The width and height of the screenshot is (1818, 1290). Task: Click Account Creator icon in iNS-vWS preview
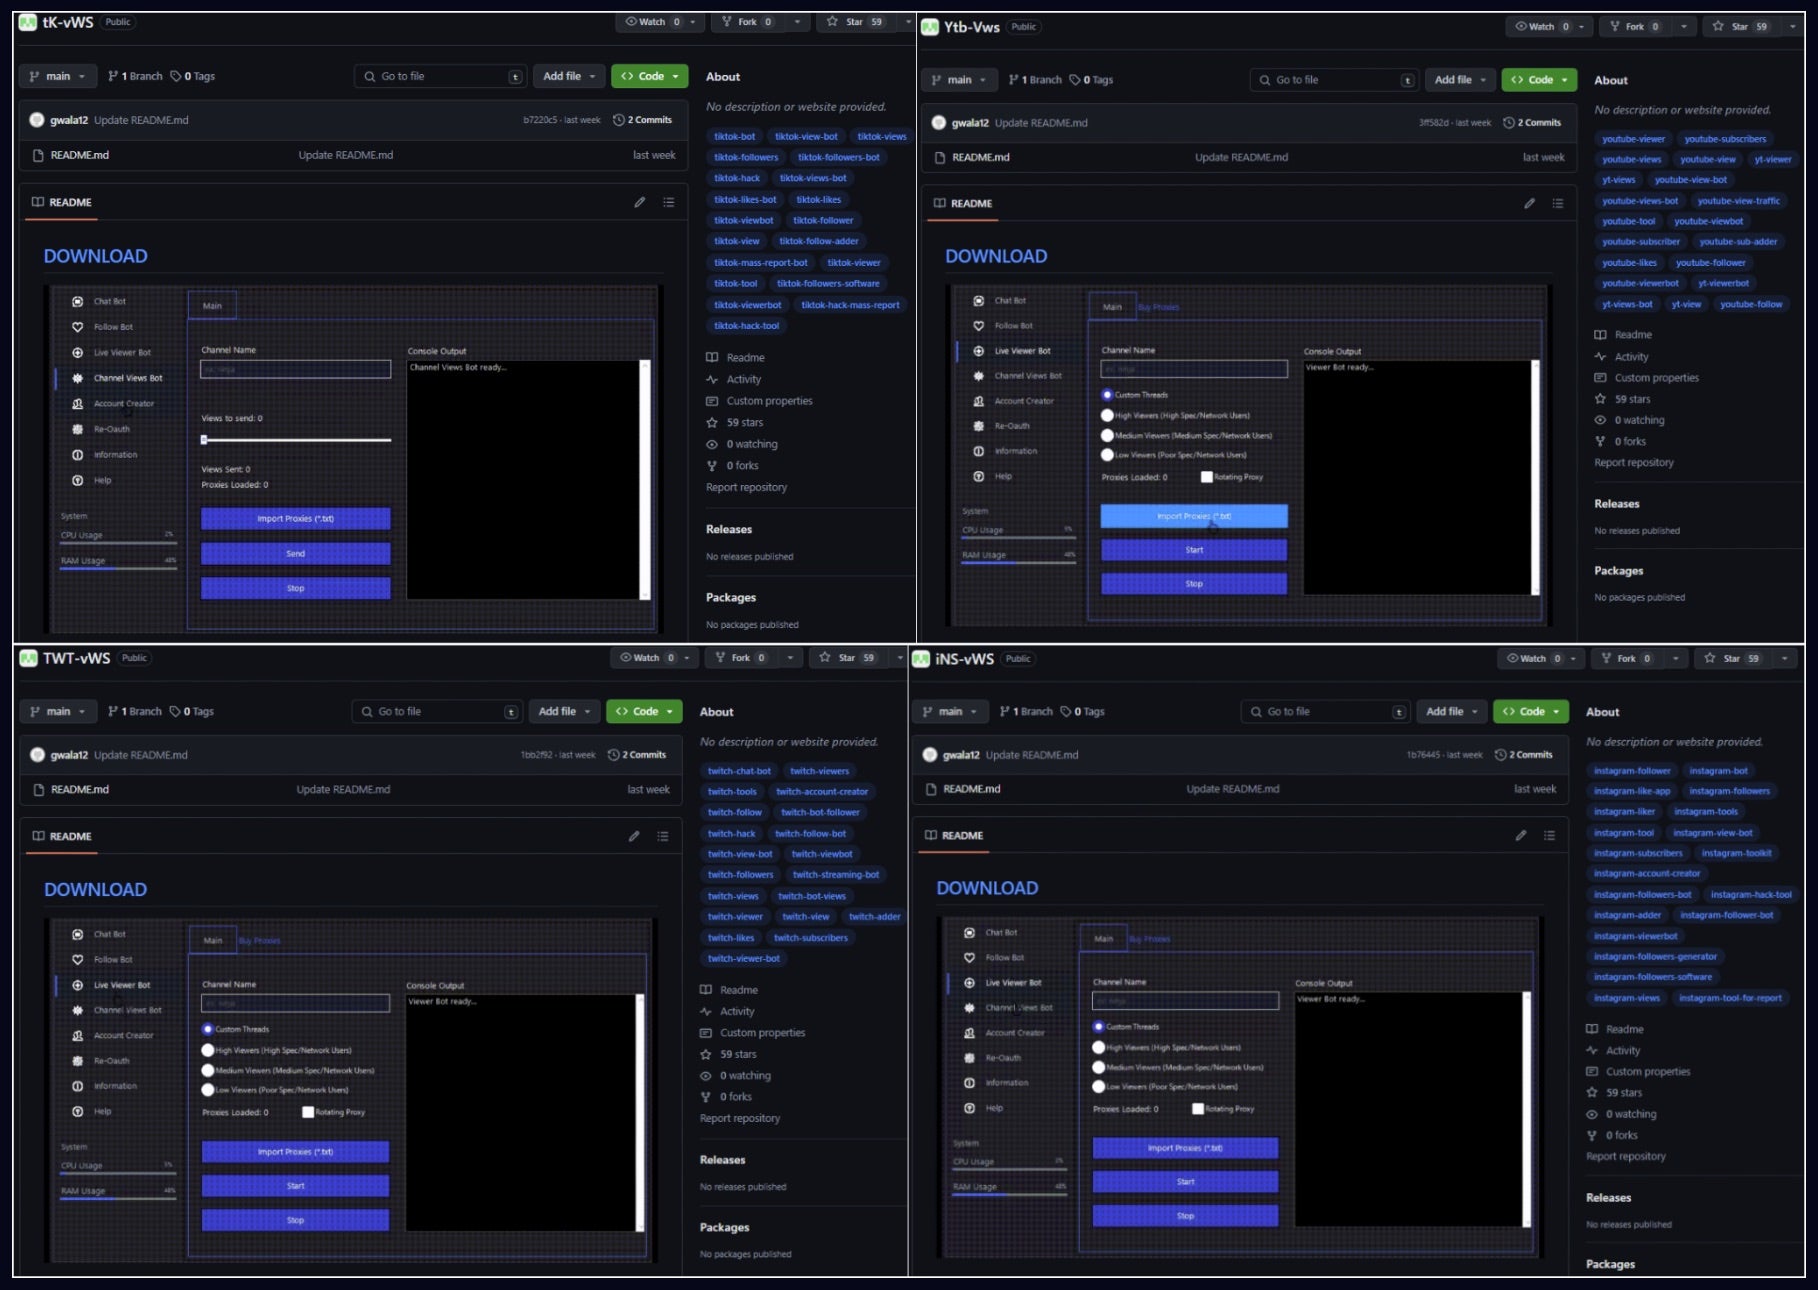point(969,1032)
